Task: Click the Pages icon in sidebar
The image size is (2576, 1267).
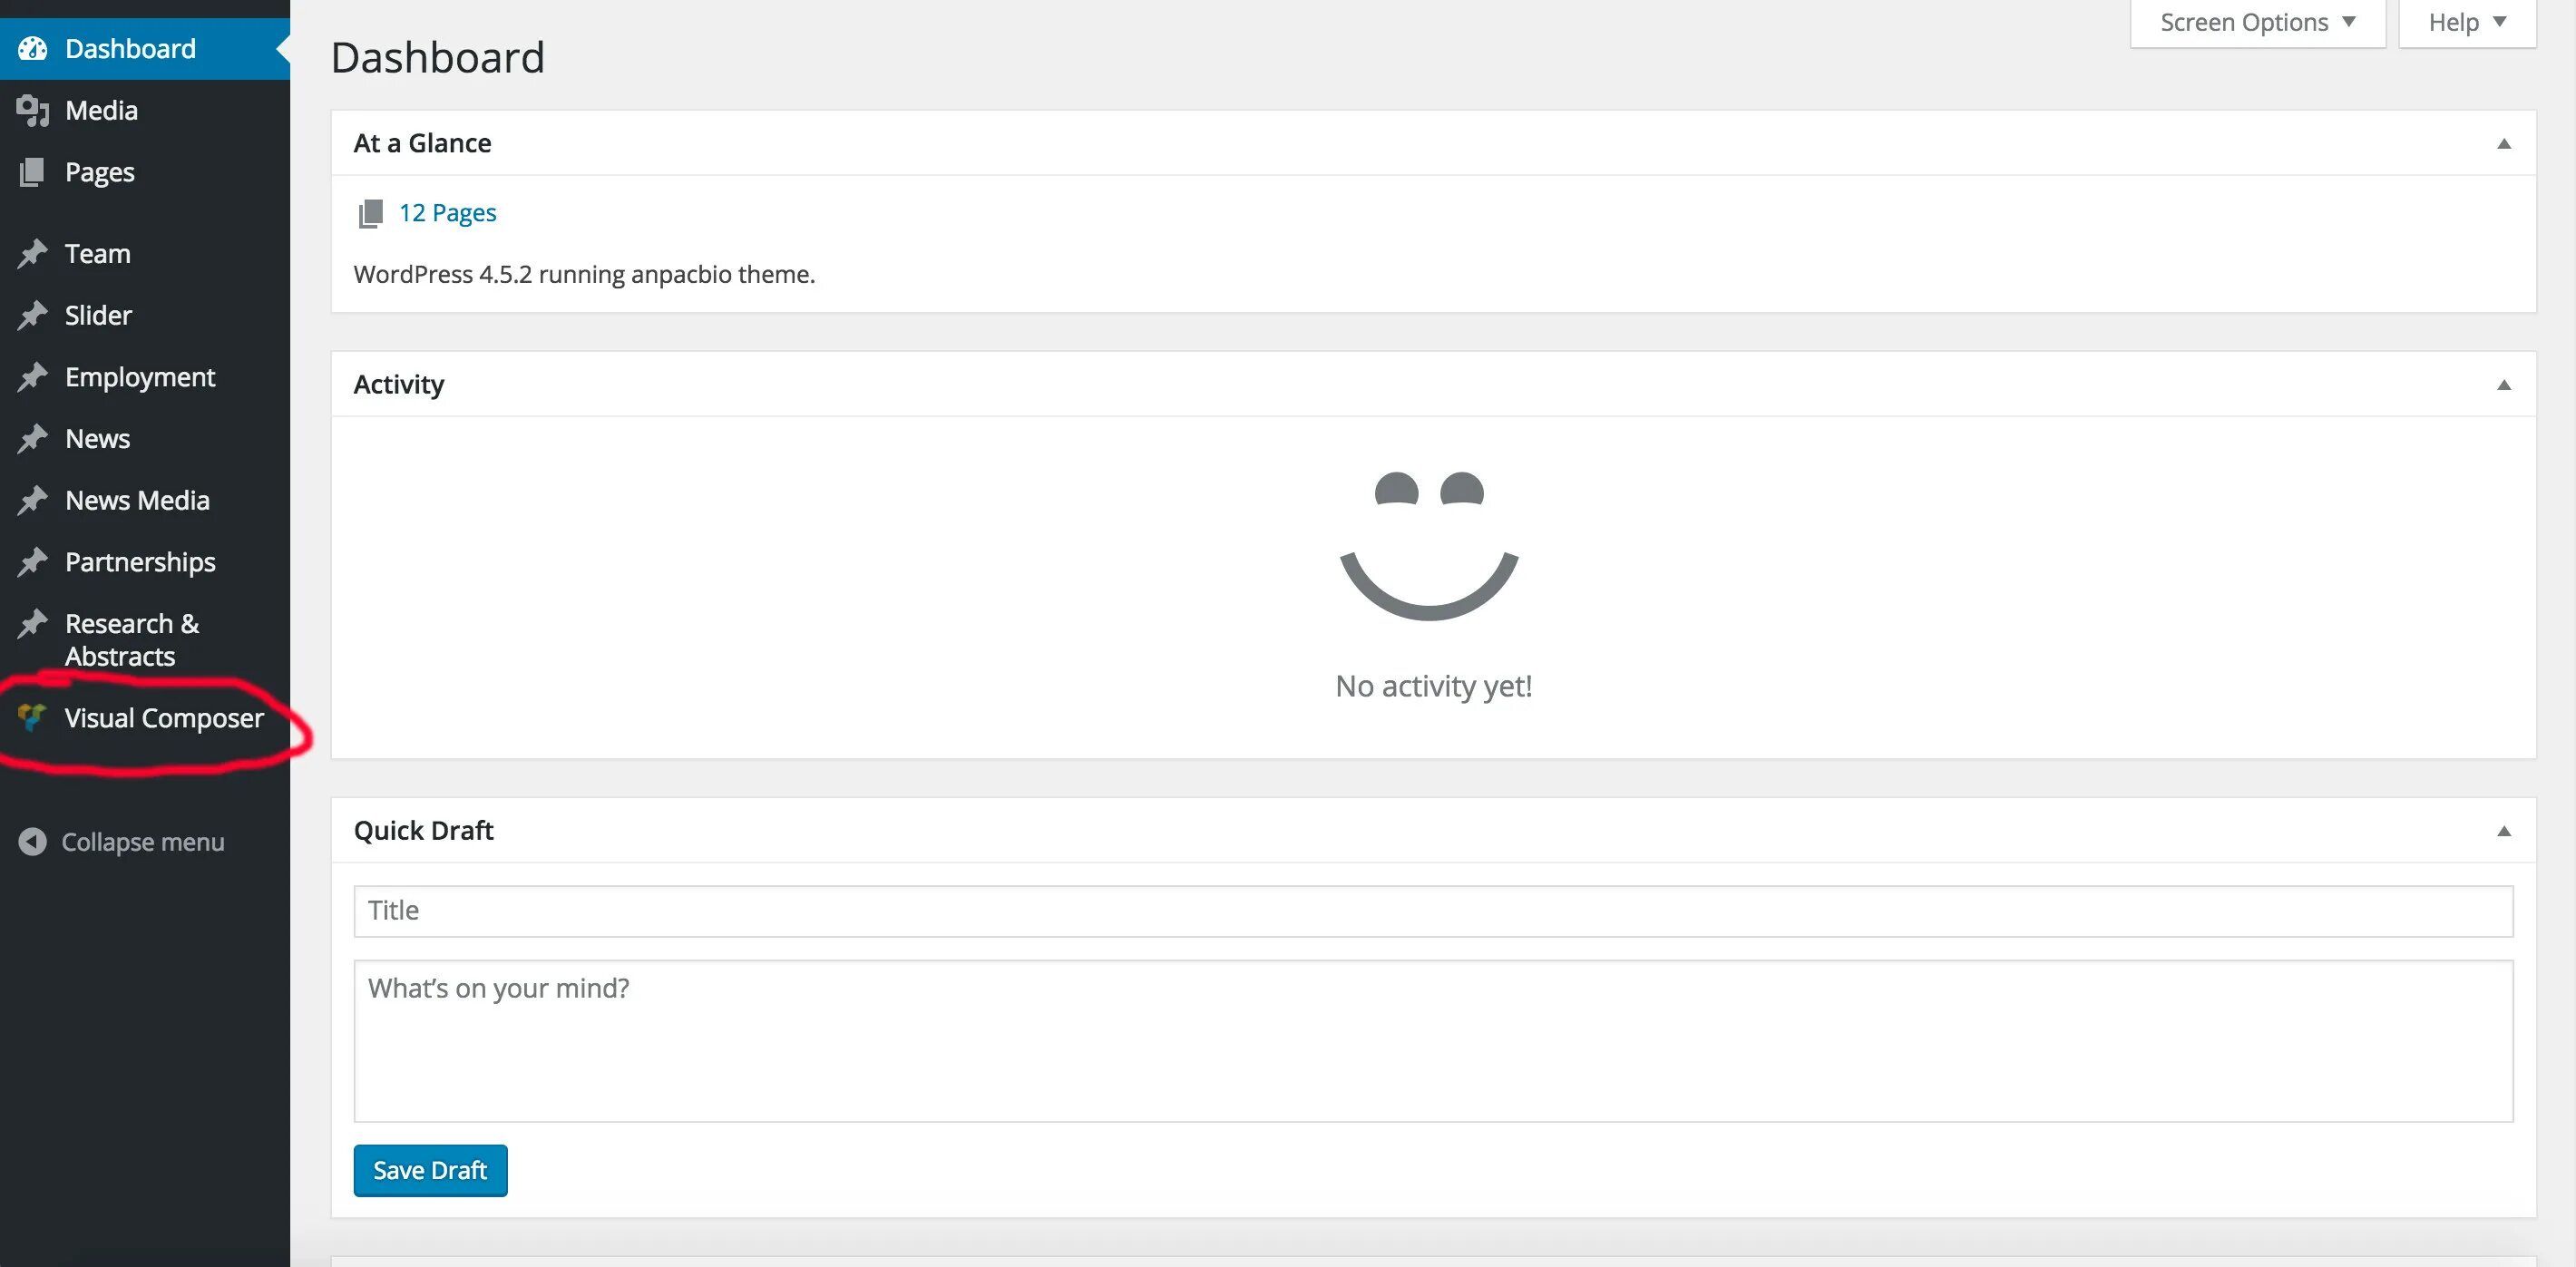Action: pyautogui.click(x=30, y=170)
